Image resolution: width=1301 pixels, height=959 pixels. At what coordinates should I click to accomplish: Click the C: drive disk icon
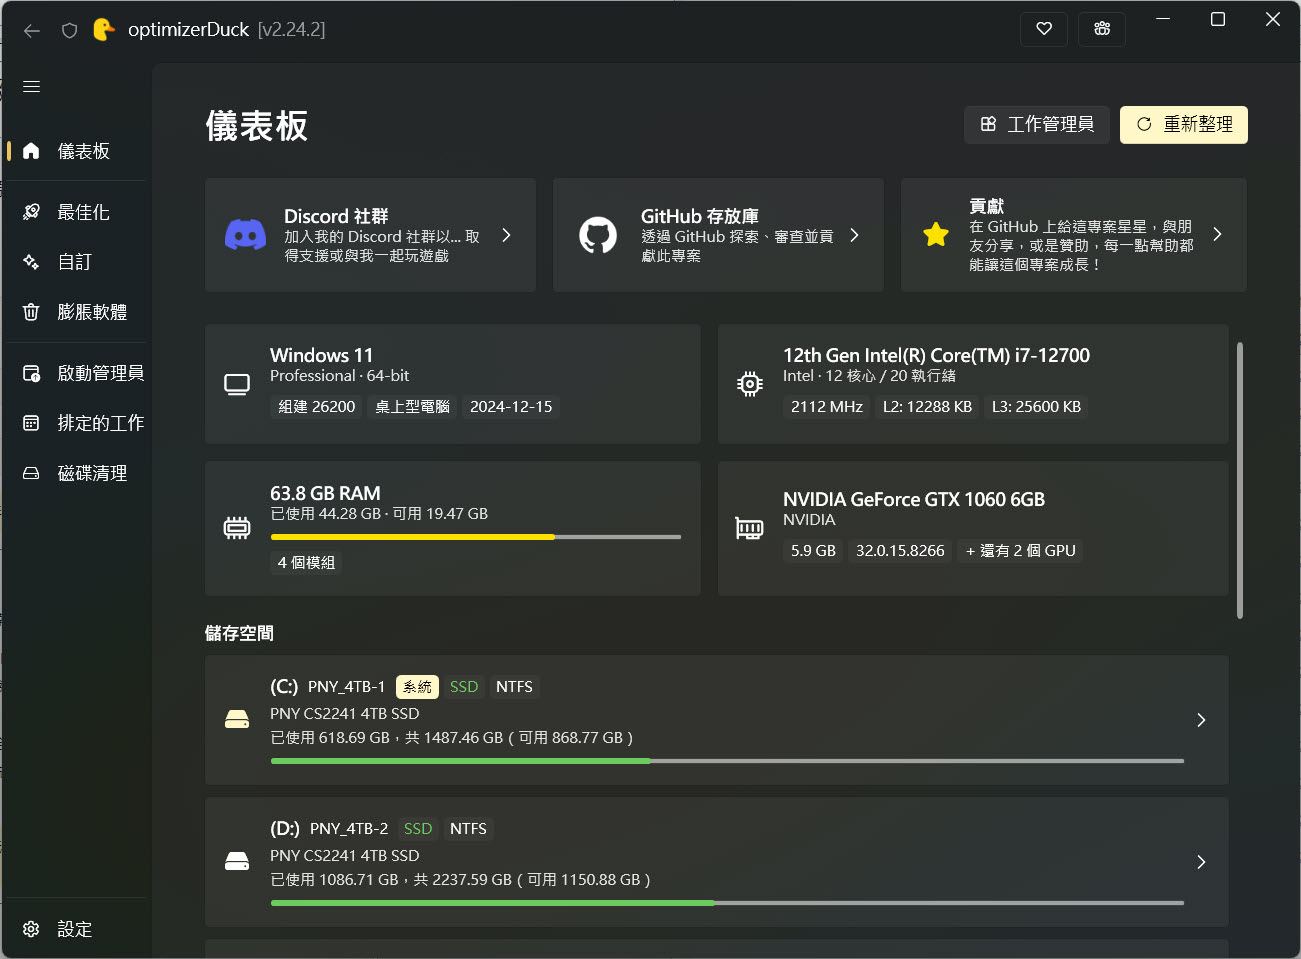click(237, 720)
